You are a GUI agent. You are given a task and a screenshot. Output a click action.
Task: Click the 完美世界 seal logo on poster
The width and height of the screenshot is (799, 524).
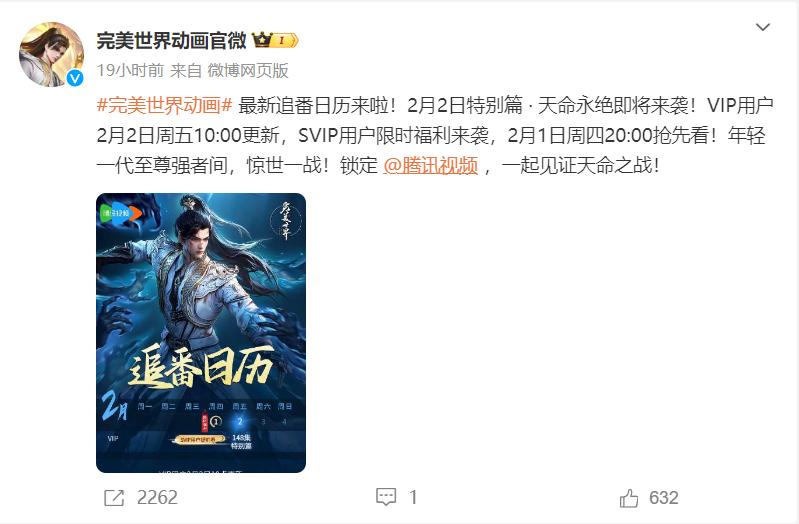[285, 221]
